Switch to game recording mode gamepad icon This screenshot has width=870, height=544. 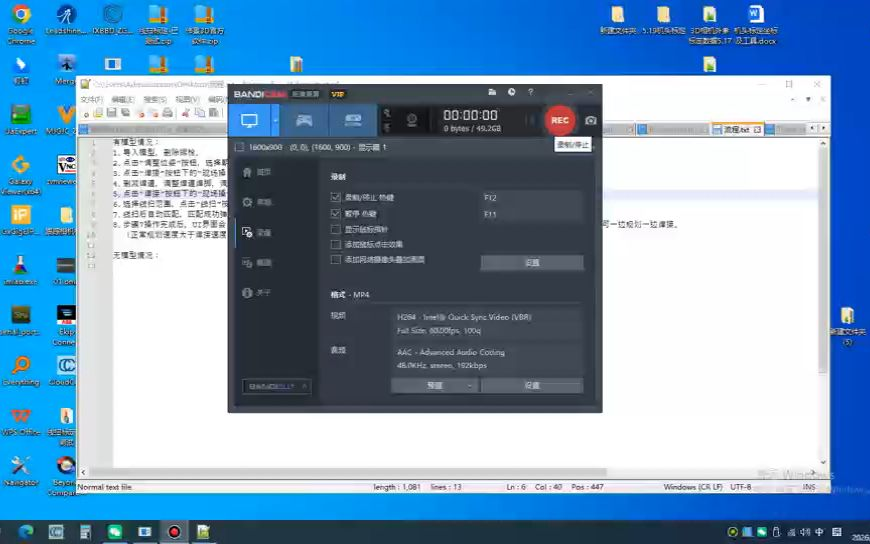(304, 120)
